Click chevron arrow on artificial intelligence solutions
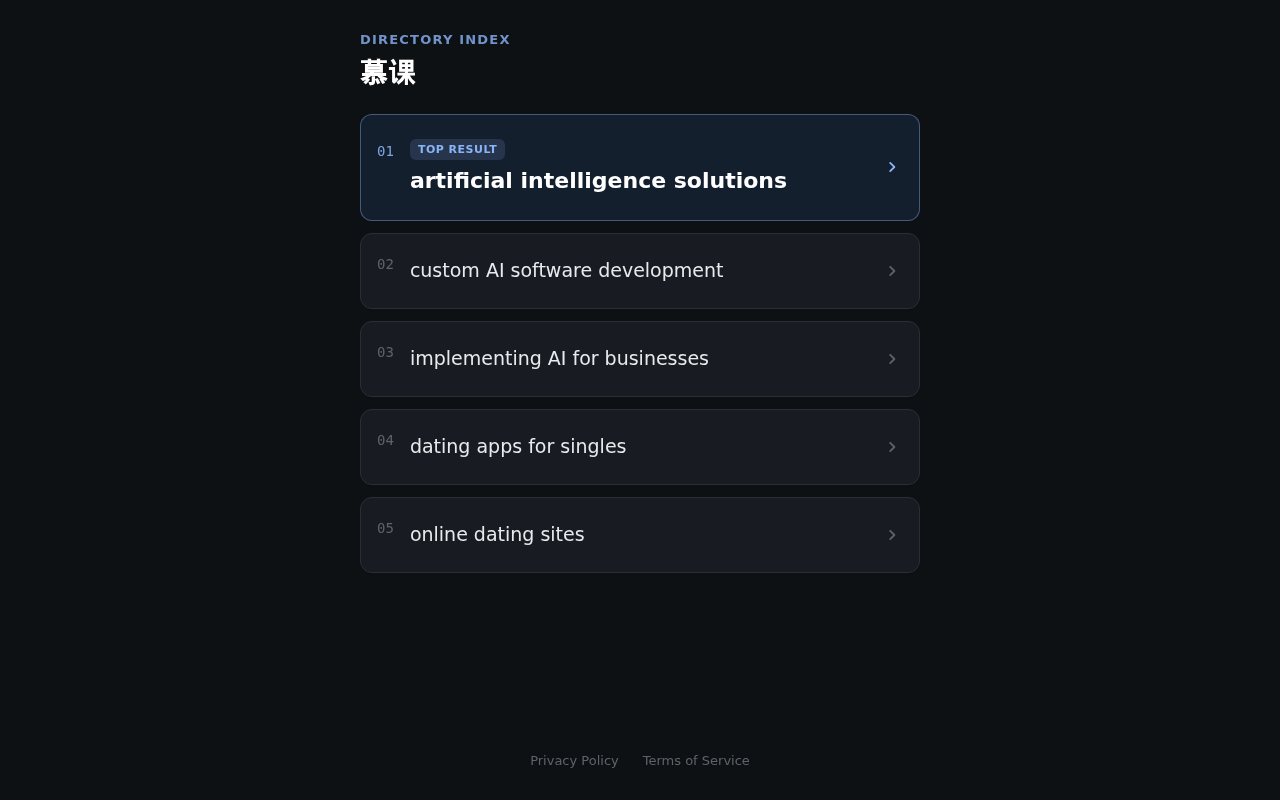 (x=892, y=167)
